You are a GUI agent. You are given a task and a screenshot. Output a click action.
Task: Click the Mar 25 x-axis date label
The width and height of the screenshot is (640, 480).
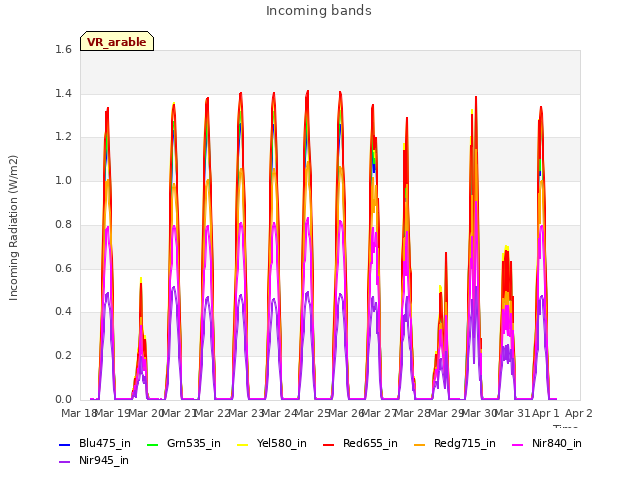pyautogui.click(x=312, y=413)
